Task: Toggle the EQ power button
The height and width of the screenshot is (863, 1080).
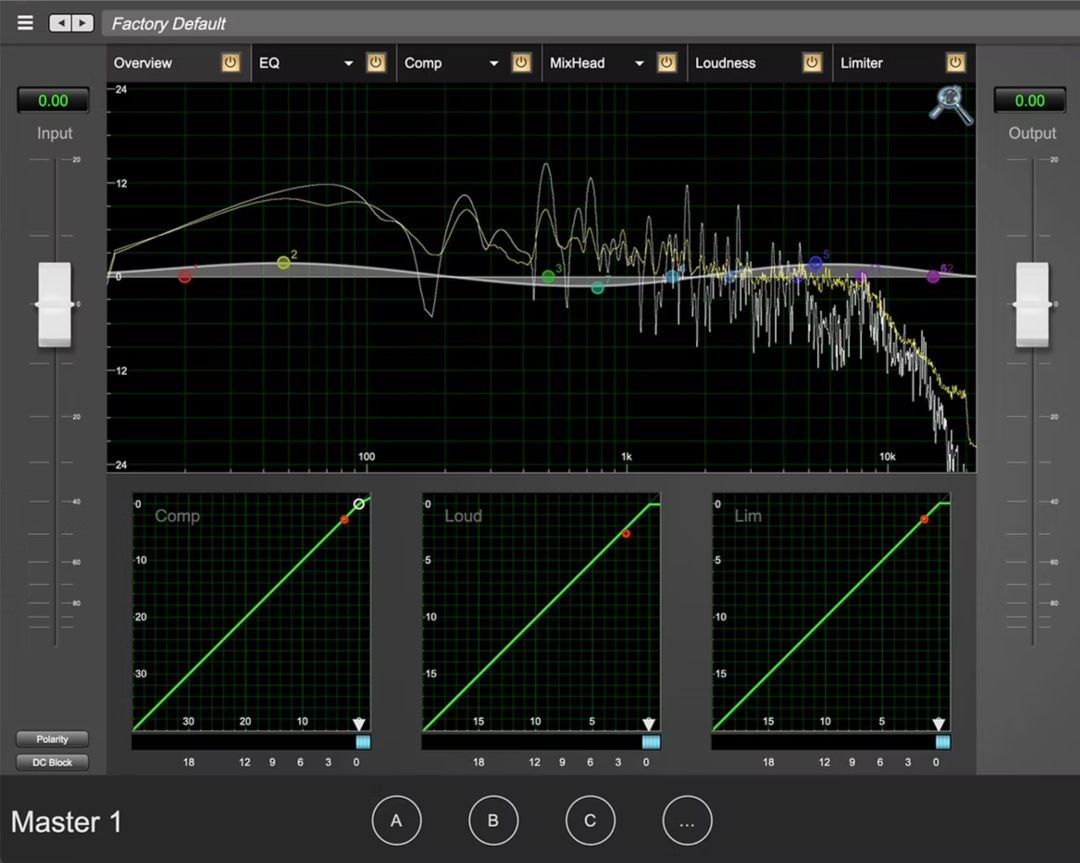Action: [375, 63]
